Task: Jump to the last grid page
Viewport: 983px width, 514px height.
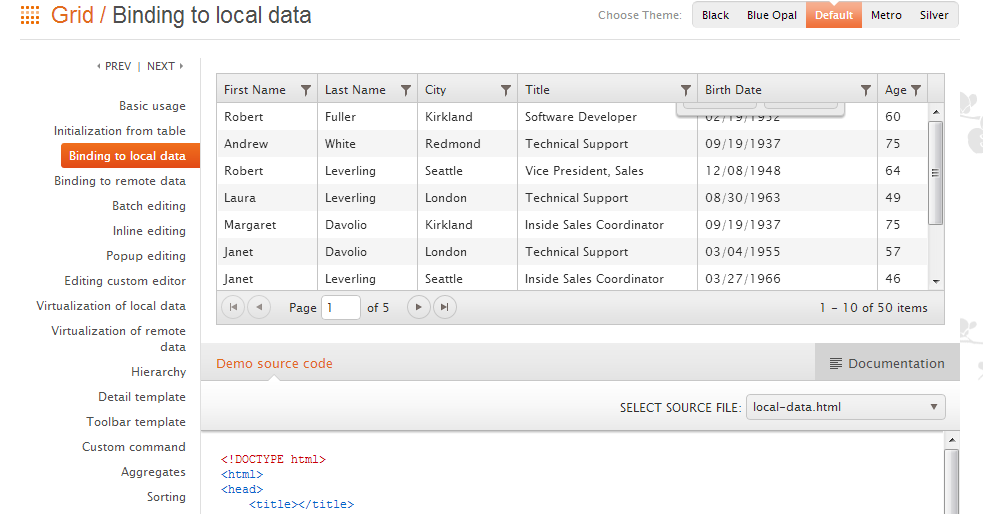Action: tap(445, 308)
